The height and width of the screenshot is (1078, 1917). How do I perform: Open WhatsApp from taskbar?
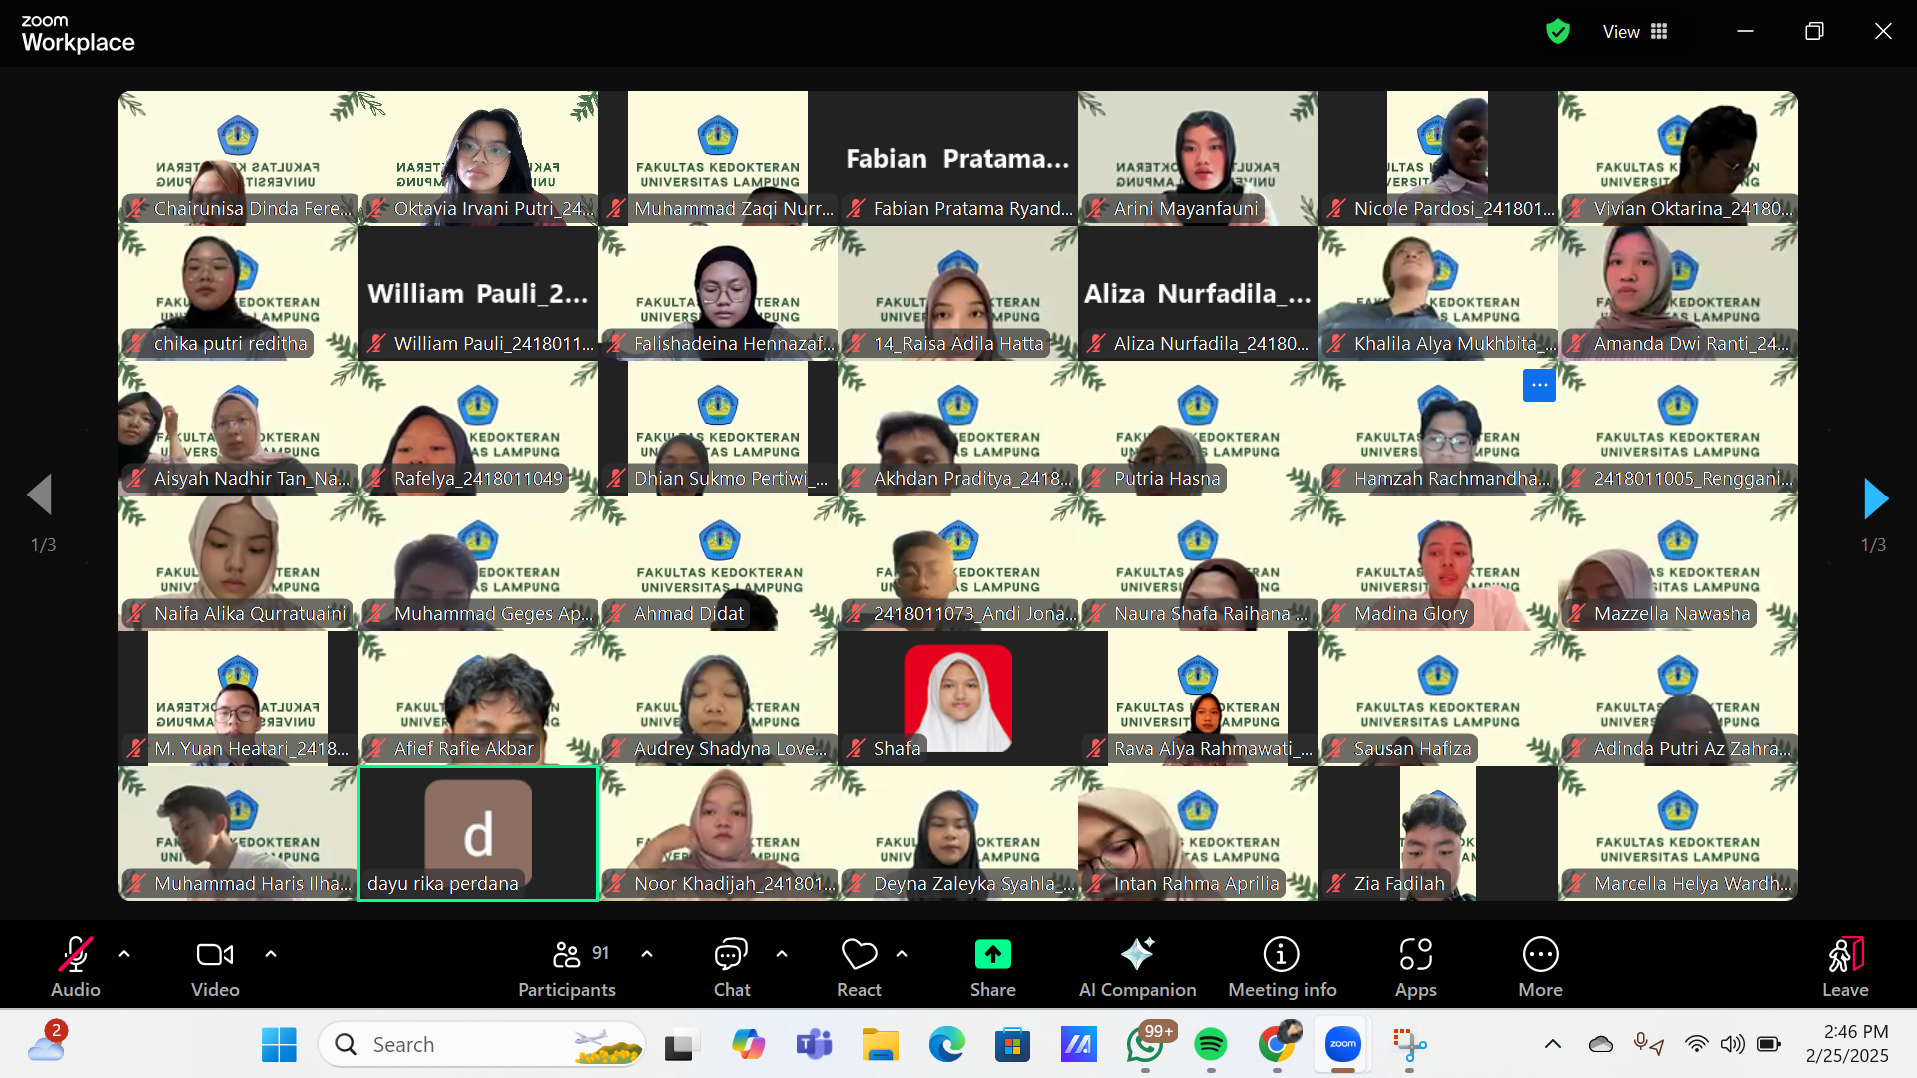pos(1145,1045)
